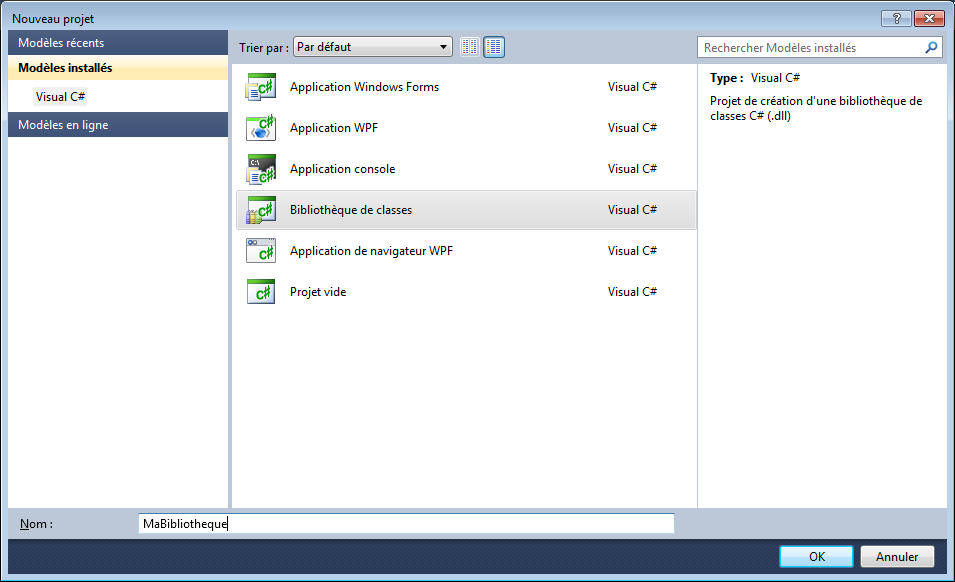Click the help question mark button

[895, 19]
